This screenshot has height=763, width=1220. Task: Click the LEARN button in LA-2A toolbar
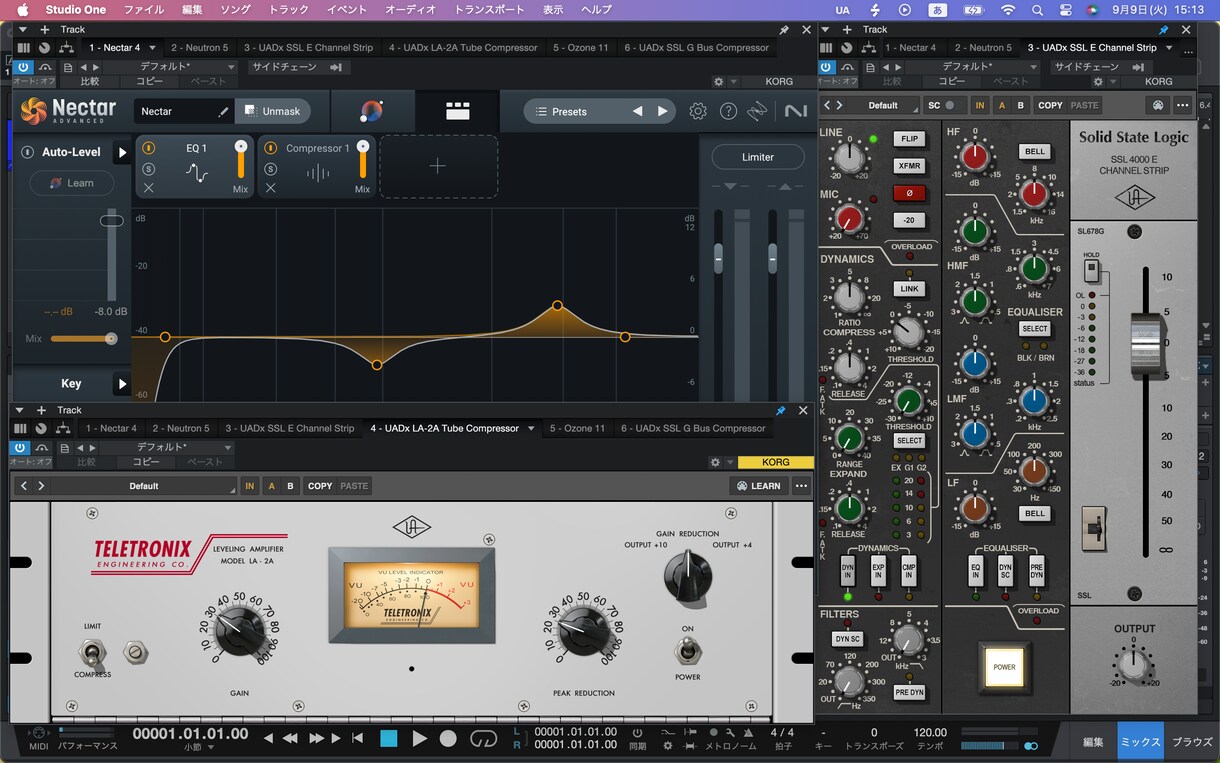[x=758, y=486]
